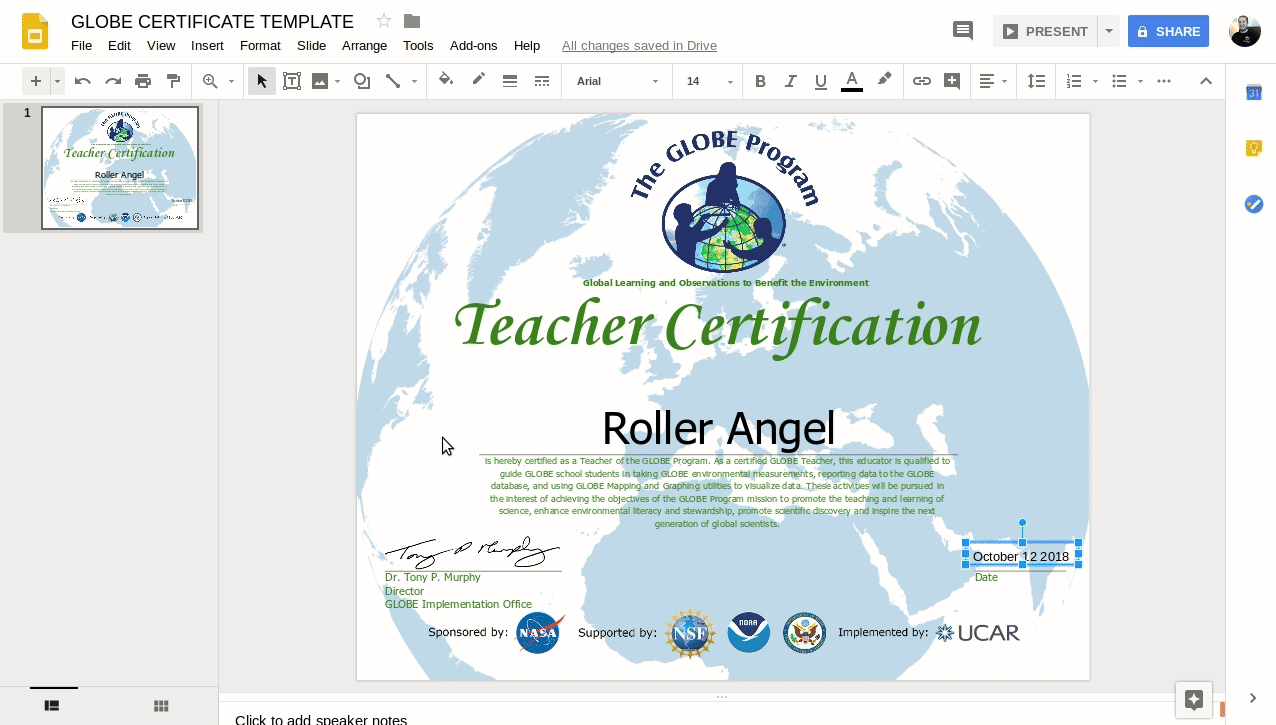This screenshot has width=1276, height=725.
Task: Add a new slide with plus button
Action: point(36,81)
